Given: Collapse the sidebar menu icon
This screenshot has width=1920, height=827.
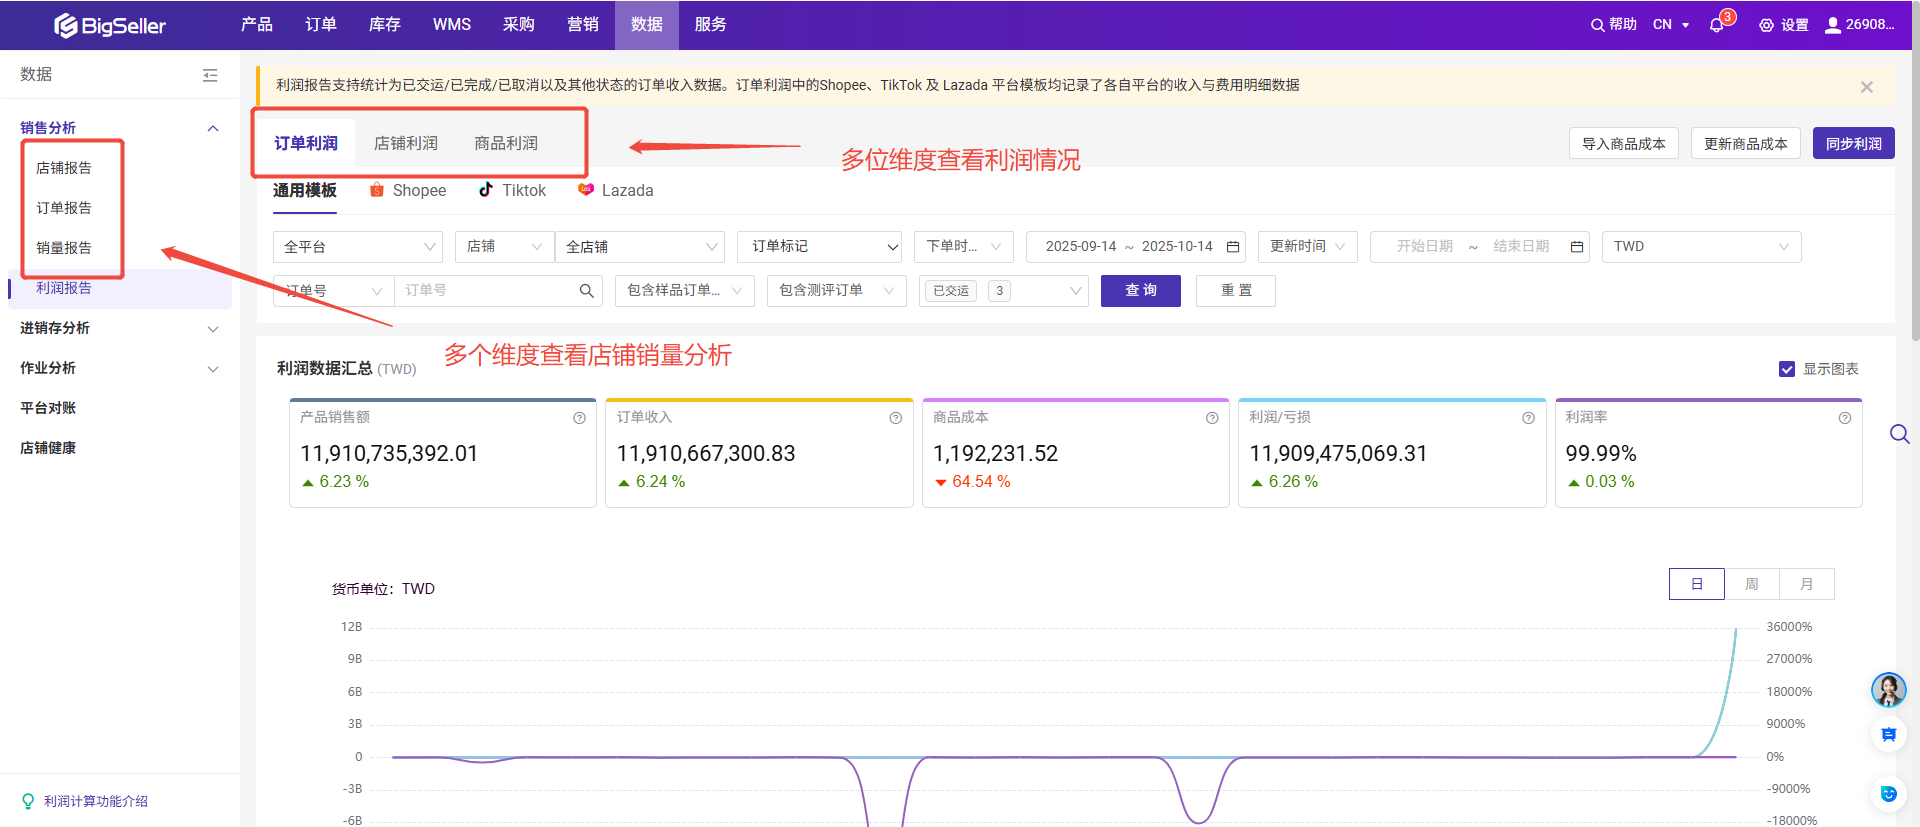Looking at the screenshot, I should [x=210, y=75].
